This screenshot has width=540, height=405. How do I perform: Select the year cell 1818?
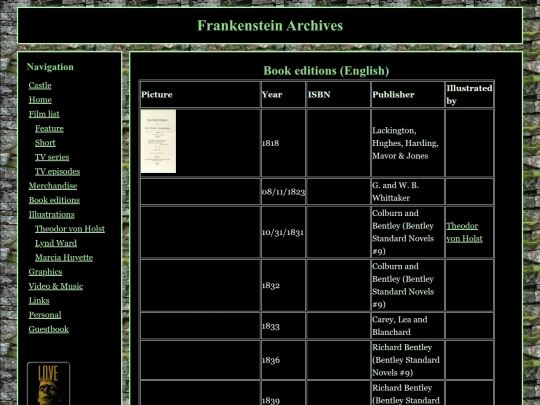tap(283, 143)
